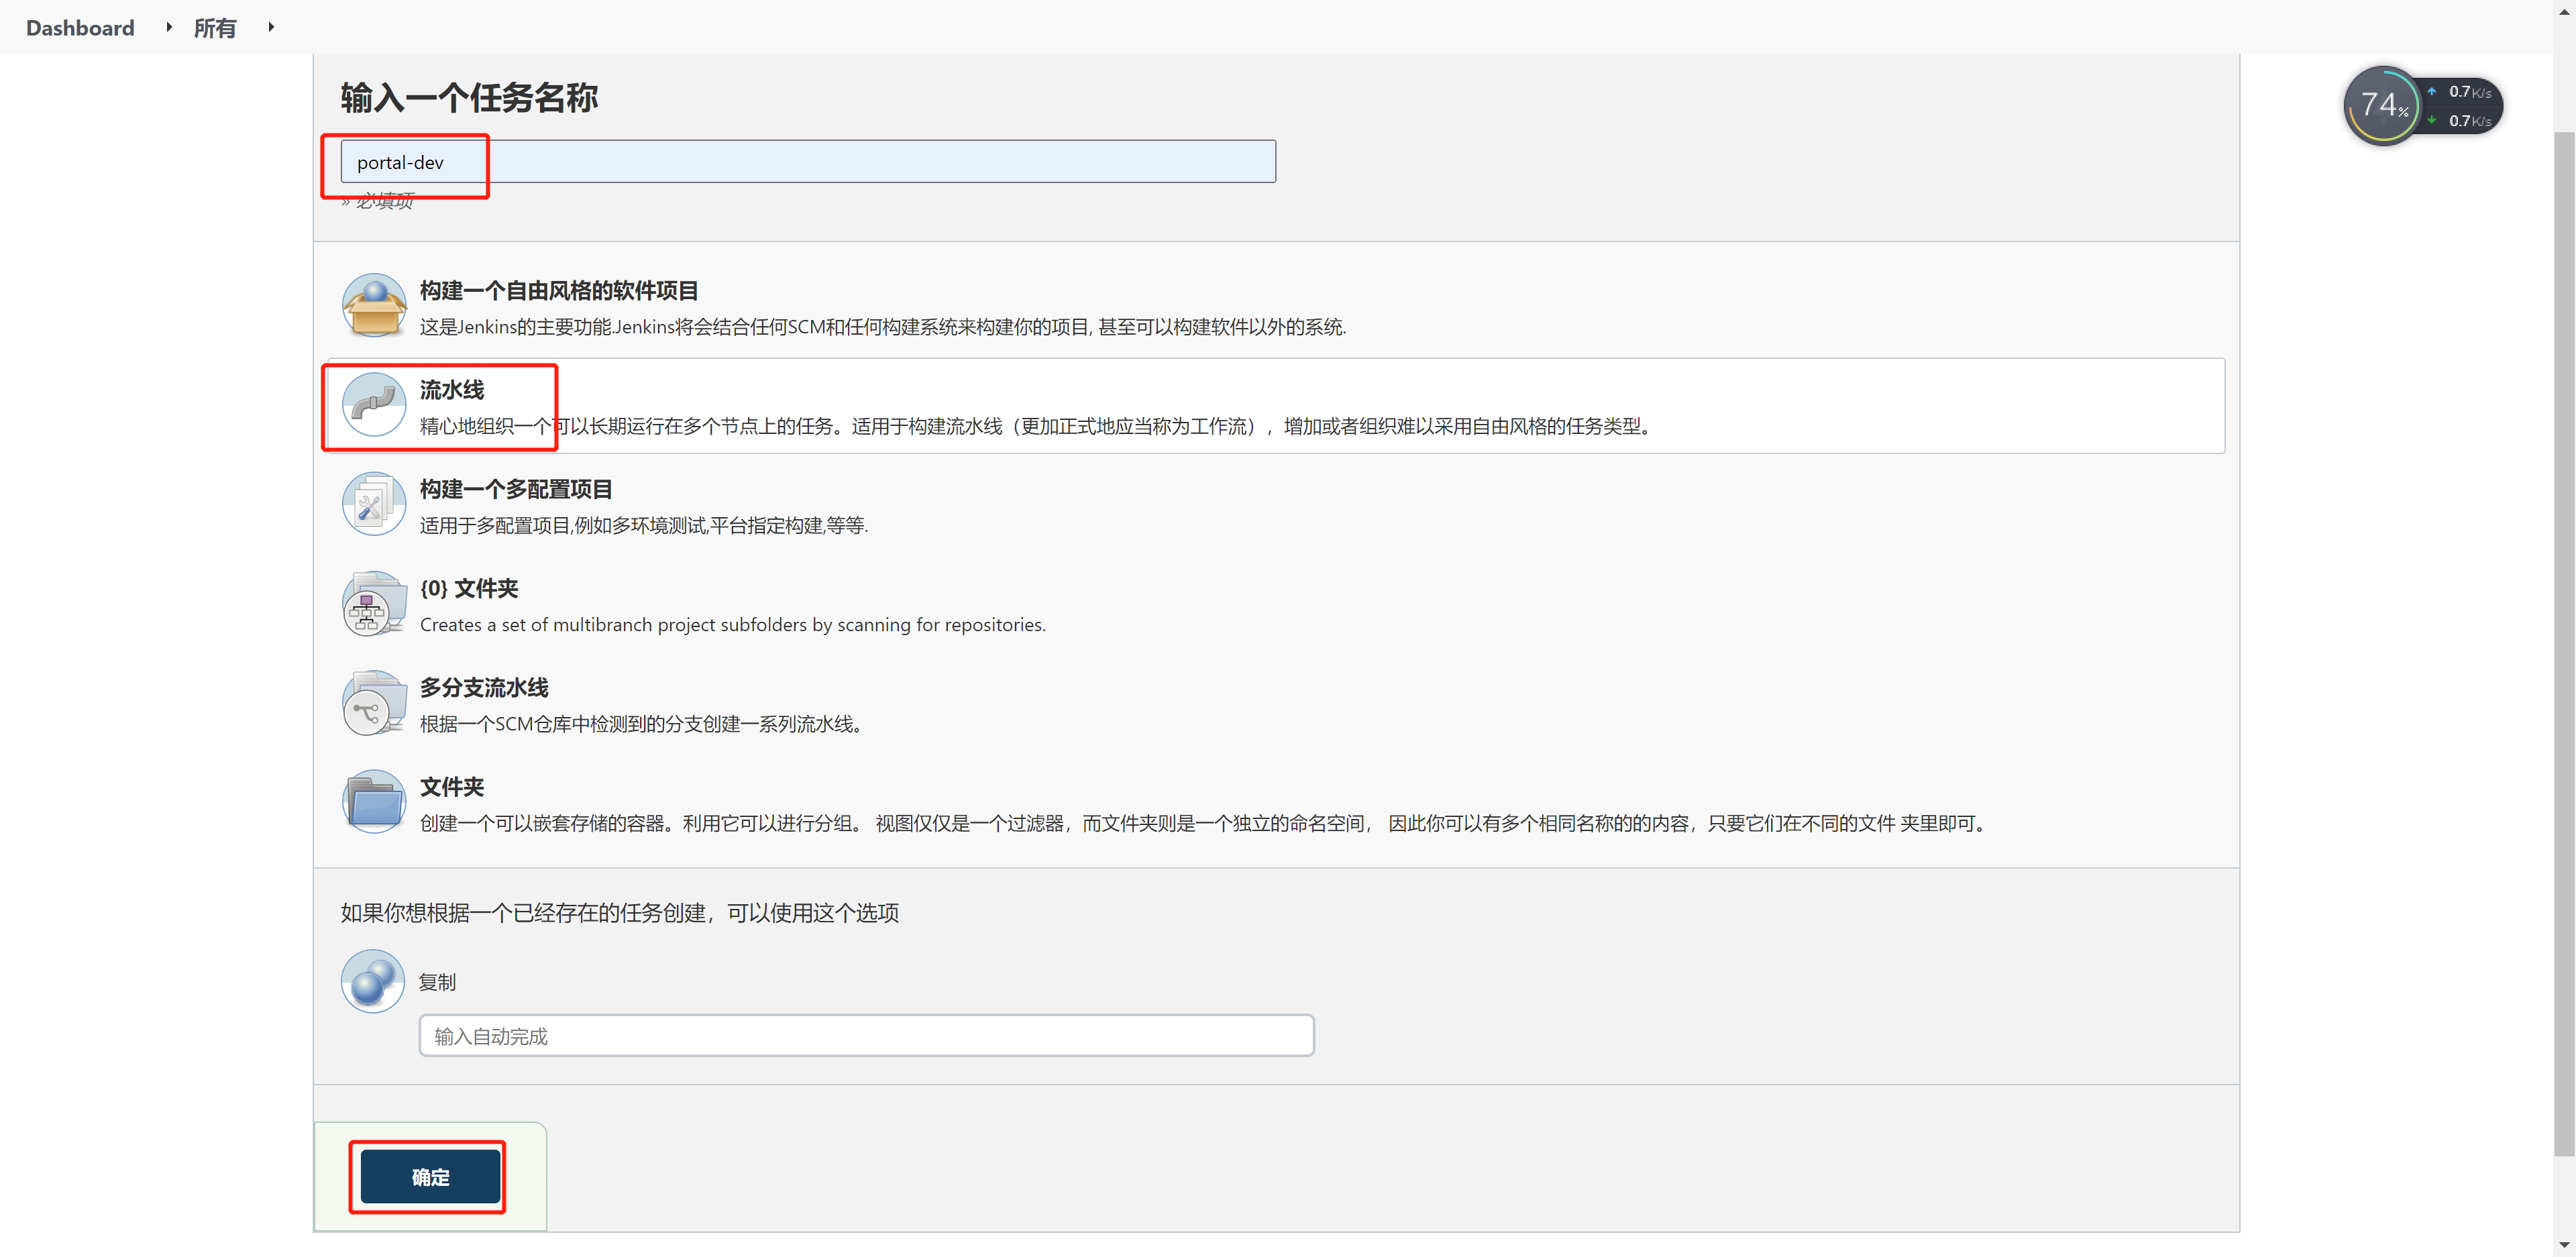
Task: Choose the 构建一个自由风格的软件项目 type
Action: click(x=558, y=290)
